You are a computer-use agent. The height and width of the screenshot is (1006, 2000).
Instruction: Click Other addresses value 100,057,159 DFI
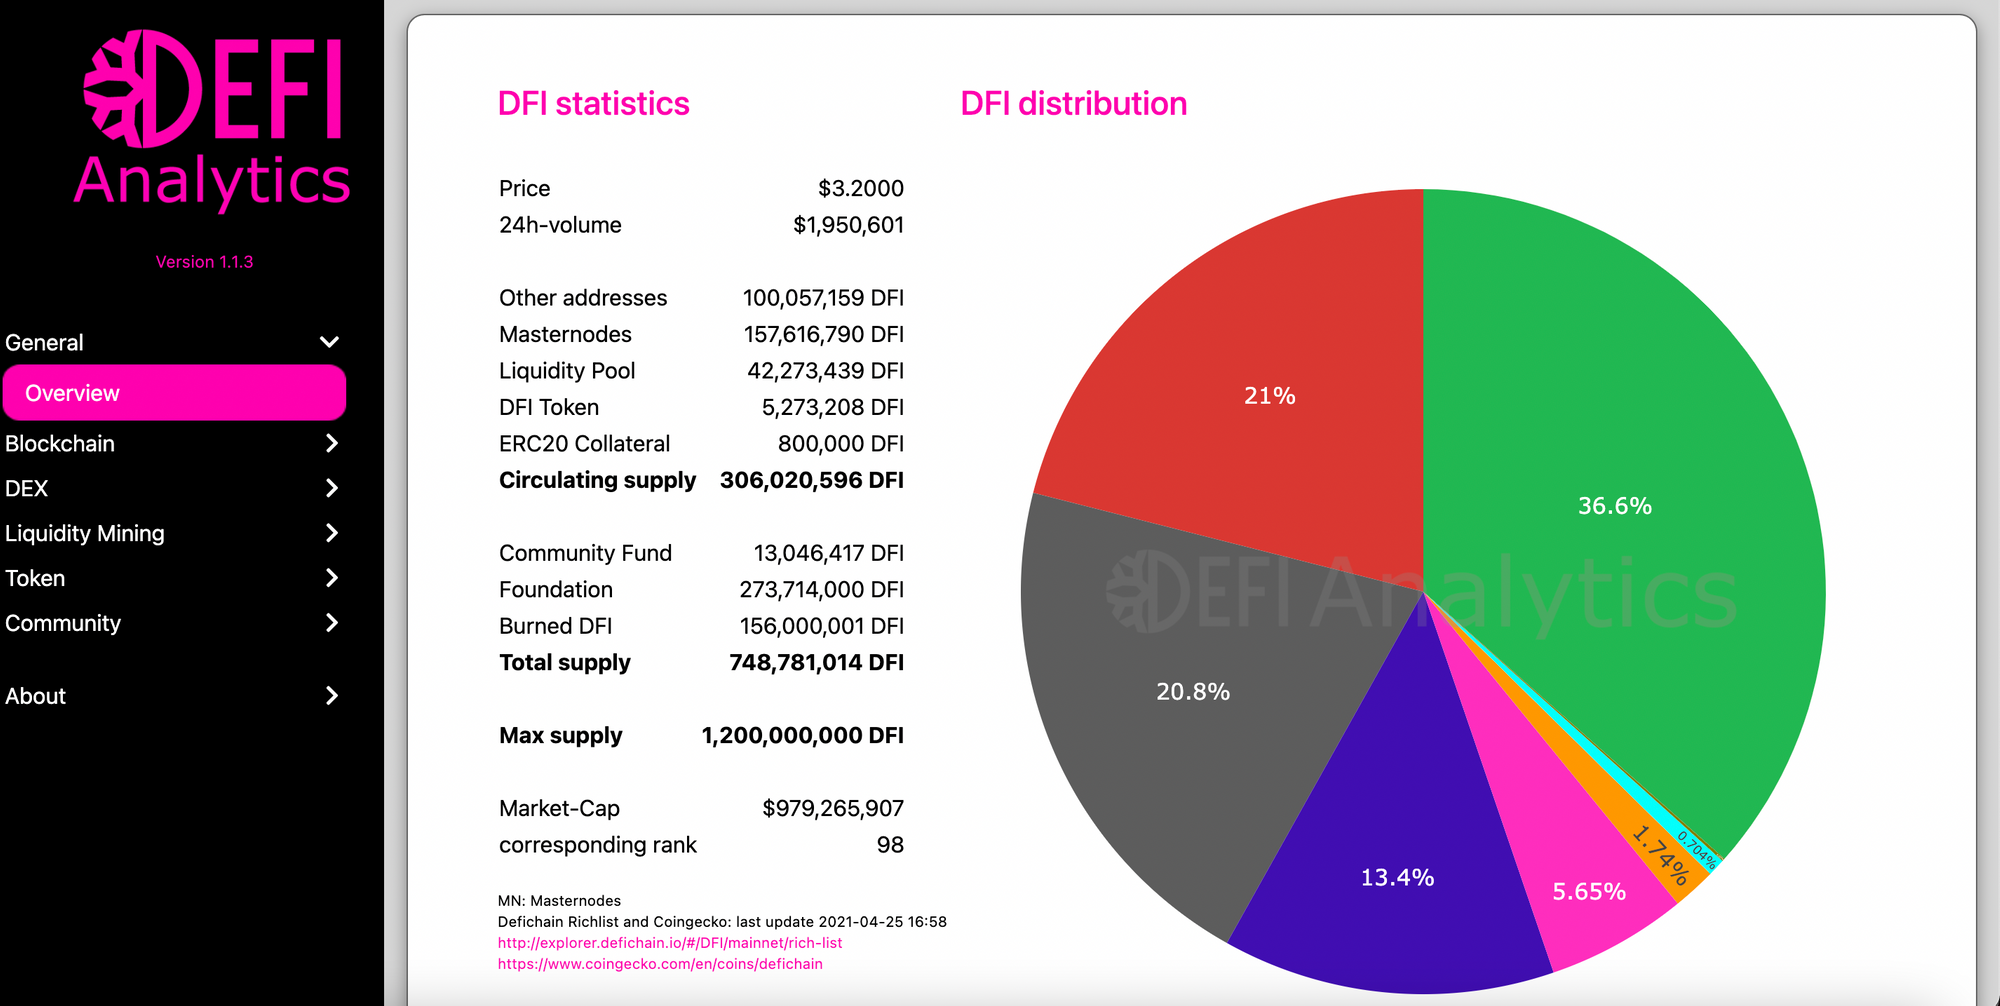823,298
